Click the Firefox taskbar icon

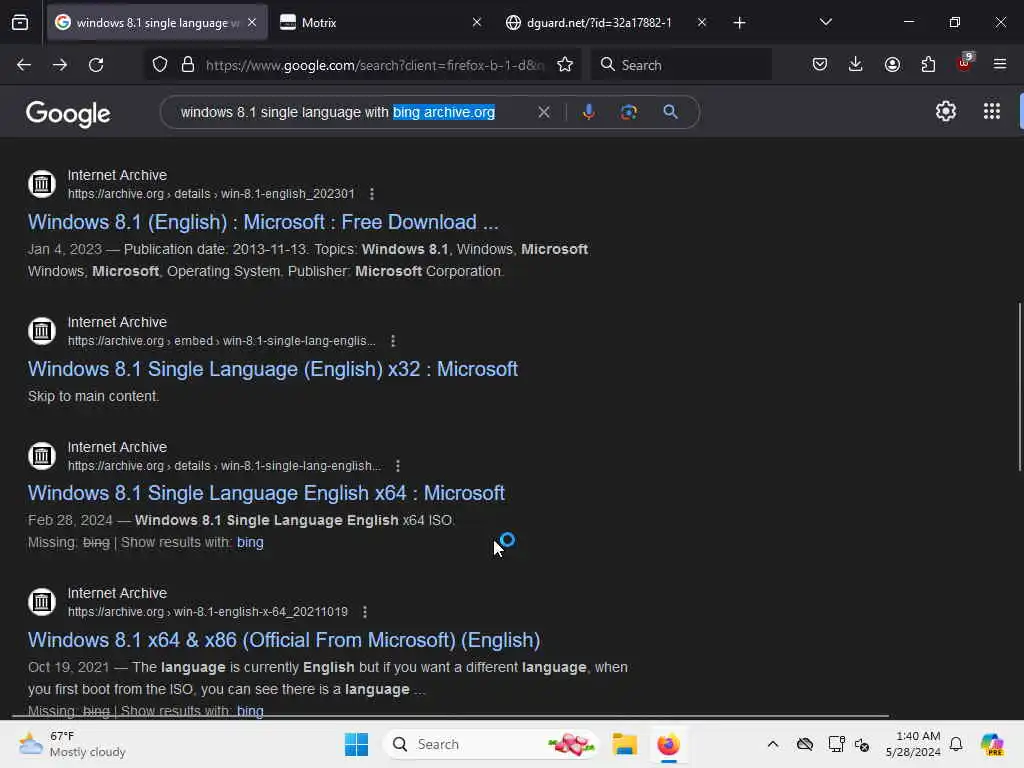tap(669, 744)
